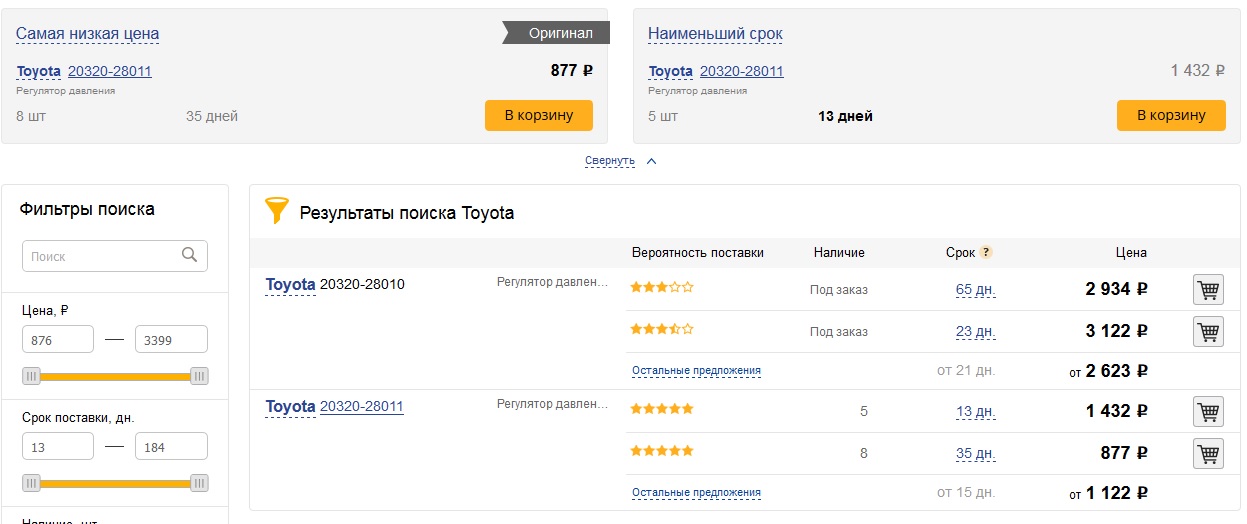Expand Остальные предложения for 20320-28011
The height and width of the screenshot is (524, 1247).
696,493
